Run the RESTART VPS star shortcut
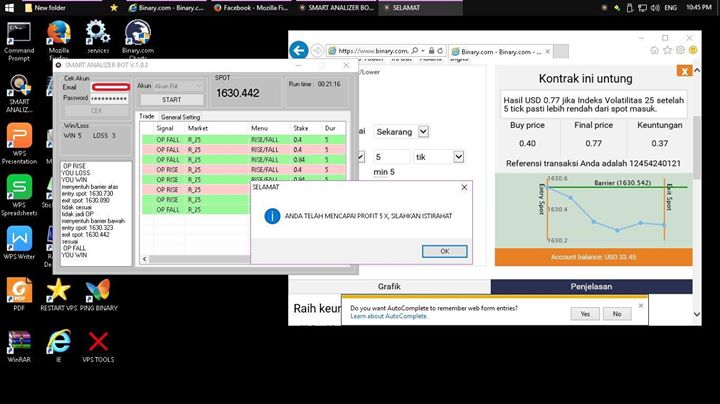 tap(59, 295)
